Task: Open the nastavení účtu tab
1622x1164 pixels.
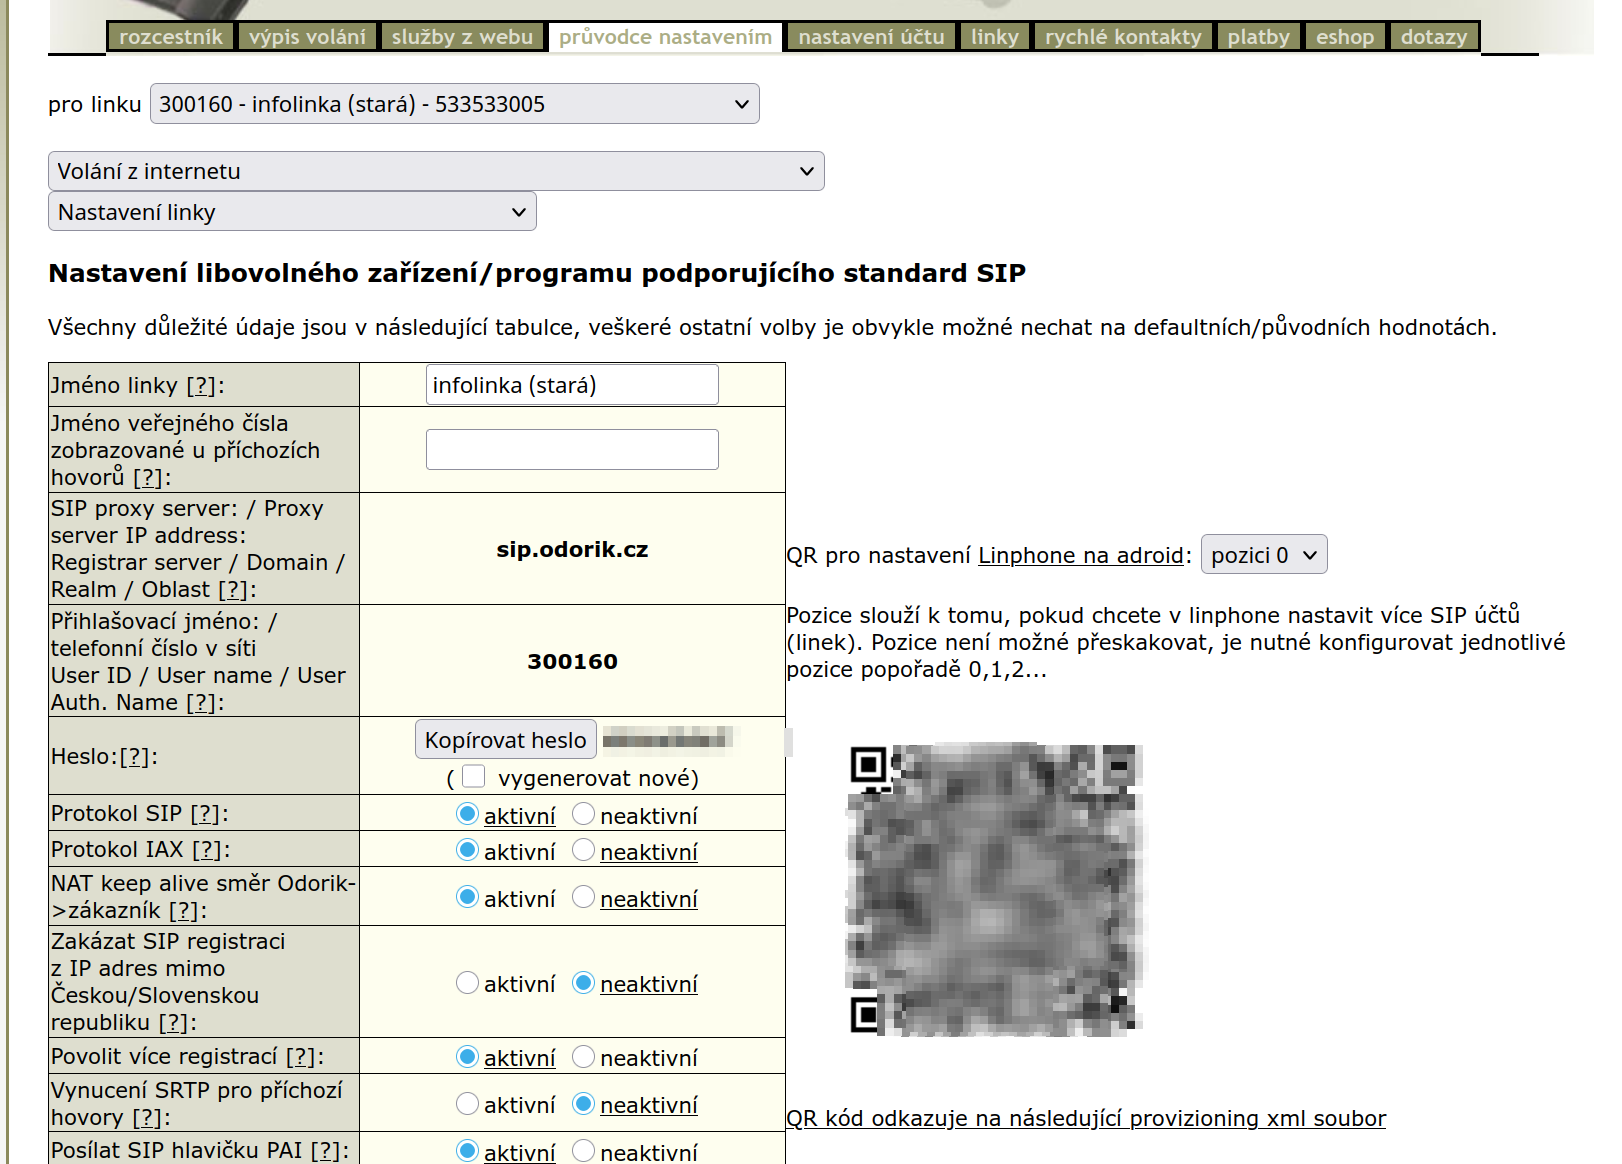Action: pos(870,37)
